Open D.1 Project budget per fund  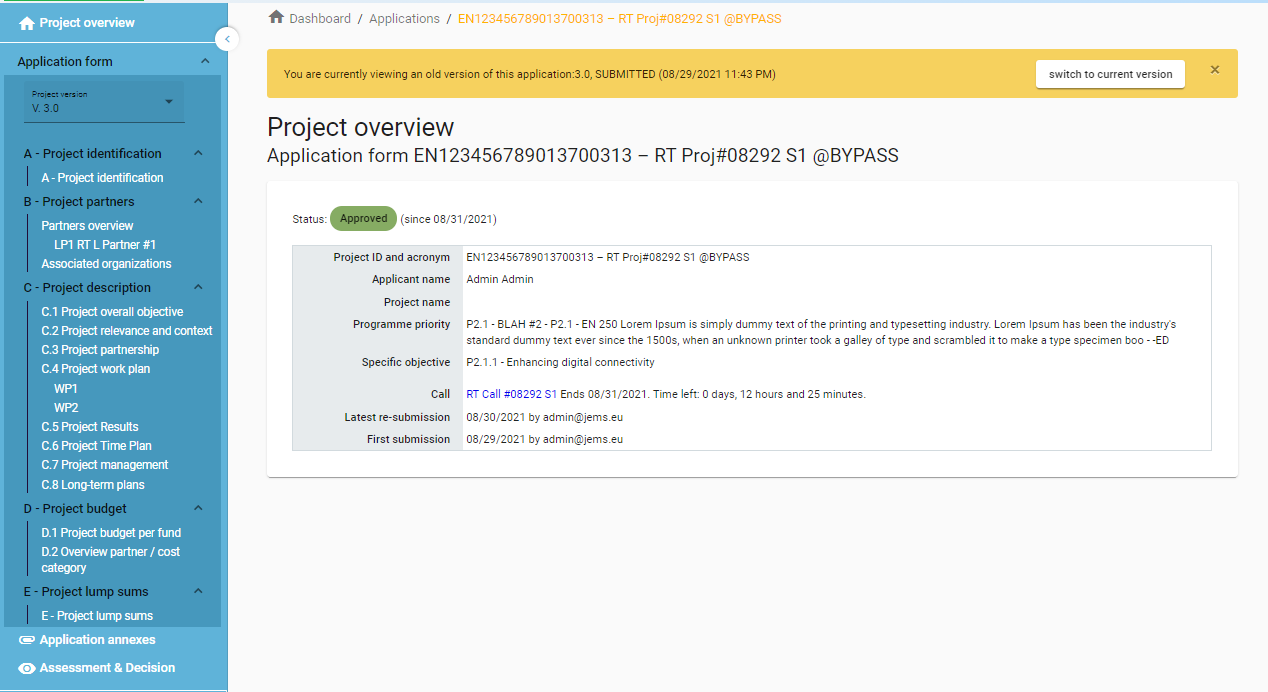point(111,533)
